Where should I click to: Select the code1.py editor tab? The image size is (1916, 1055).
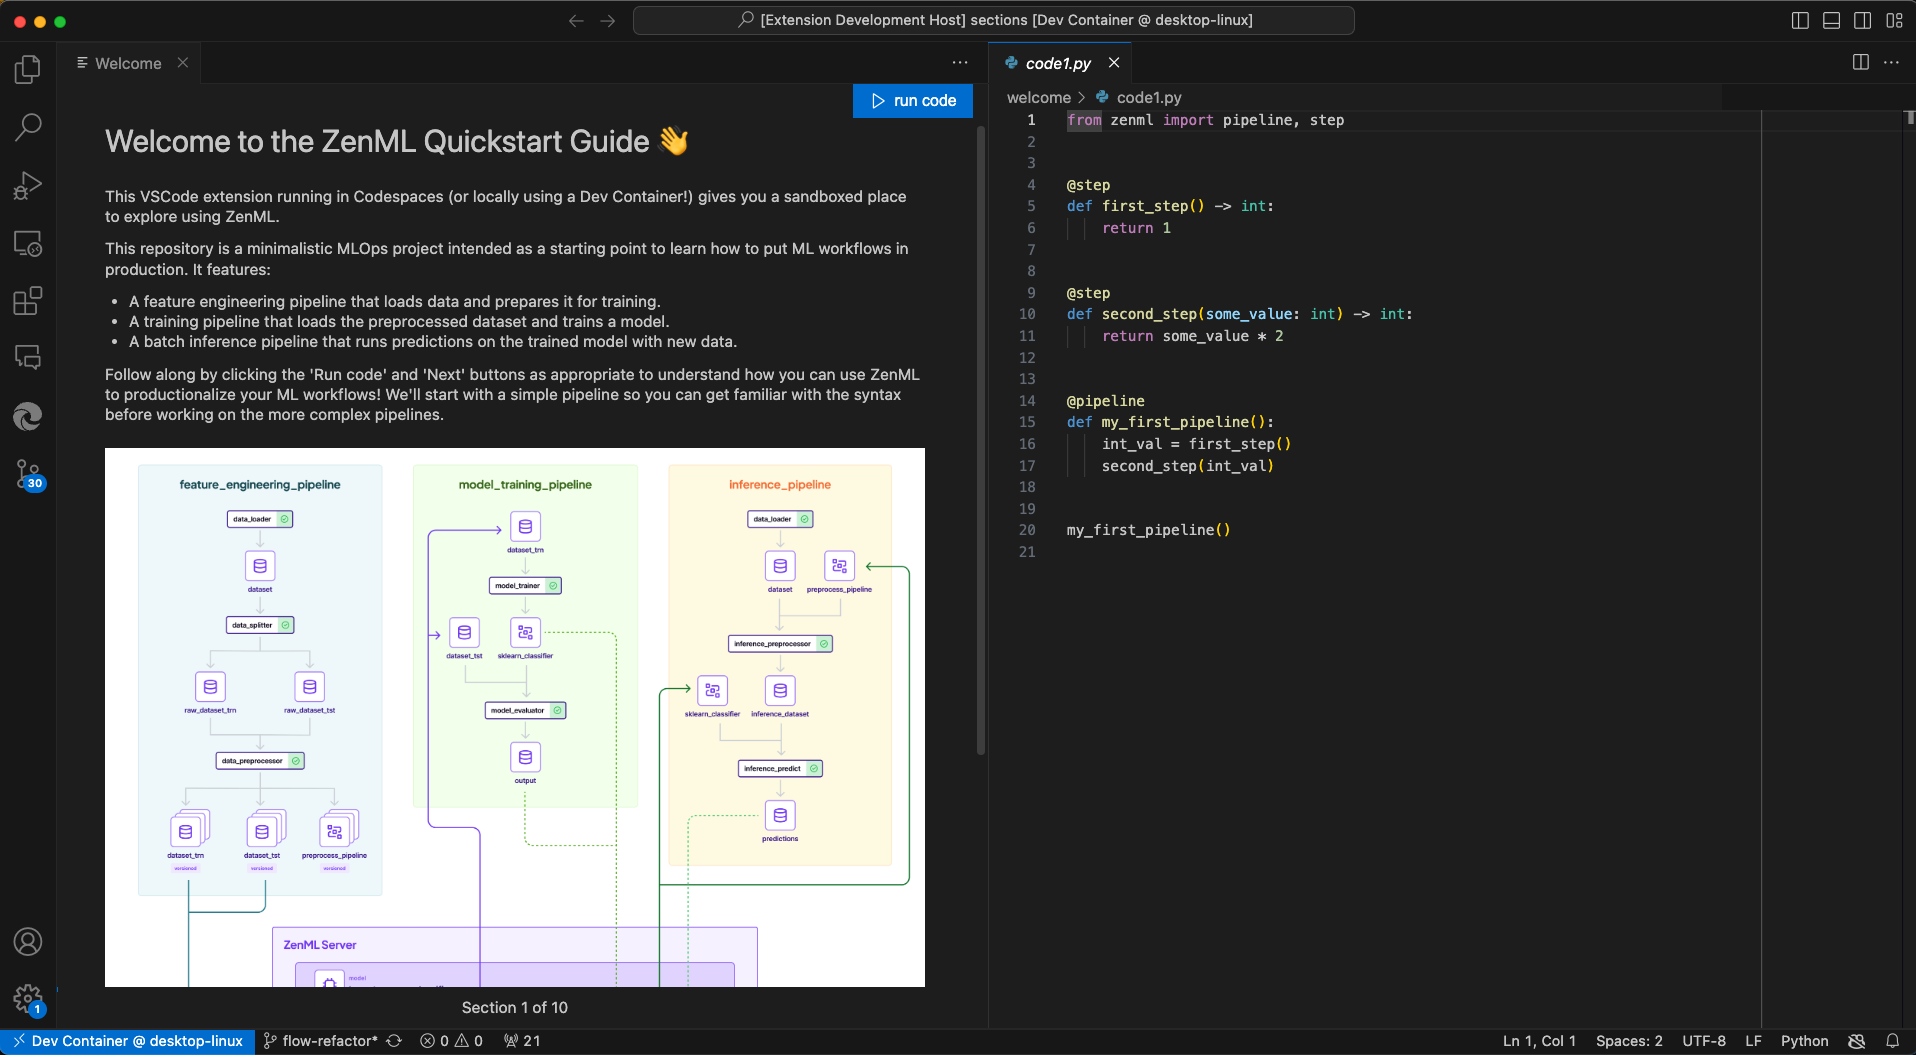pyautogui.click(x=1057, y=63)
